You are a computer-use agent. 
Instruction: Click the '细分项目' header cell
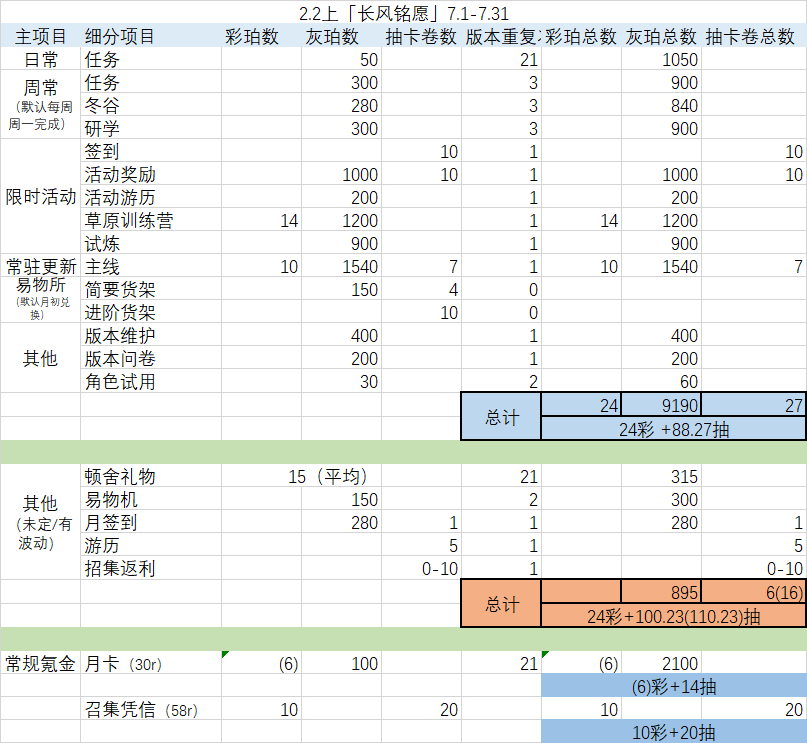pos(151,36)
